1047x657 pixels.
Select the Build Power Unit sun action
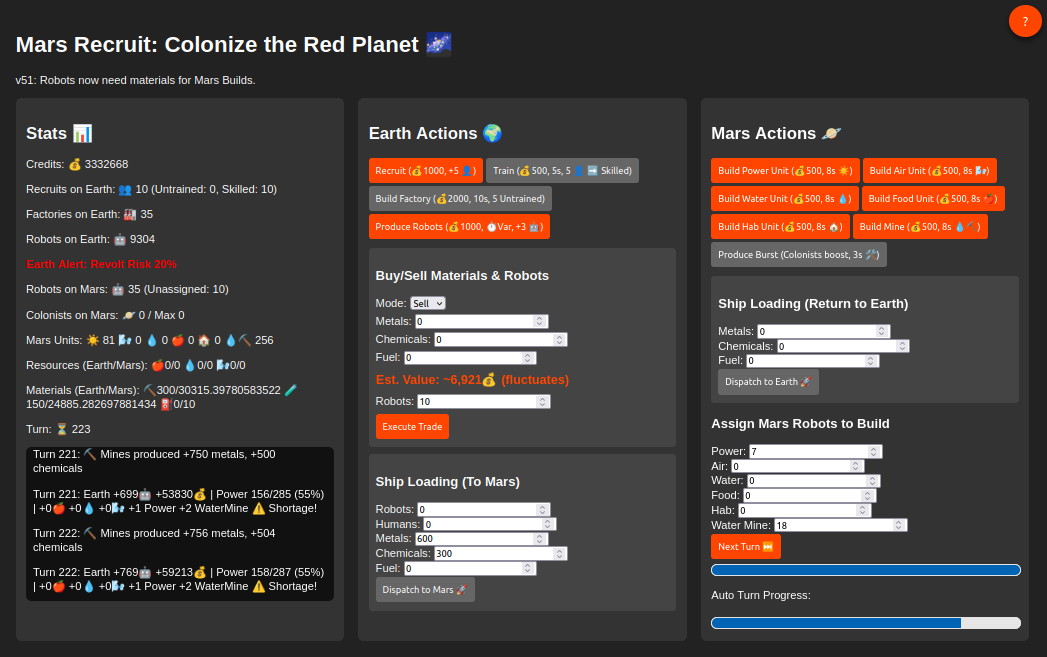click(x=784, y=170)
